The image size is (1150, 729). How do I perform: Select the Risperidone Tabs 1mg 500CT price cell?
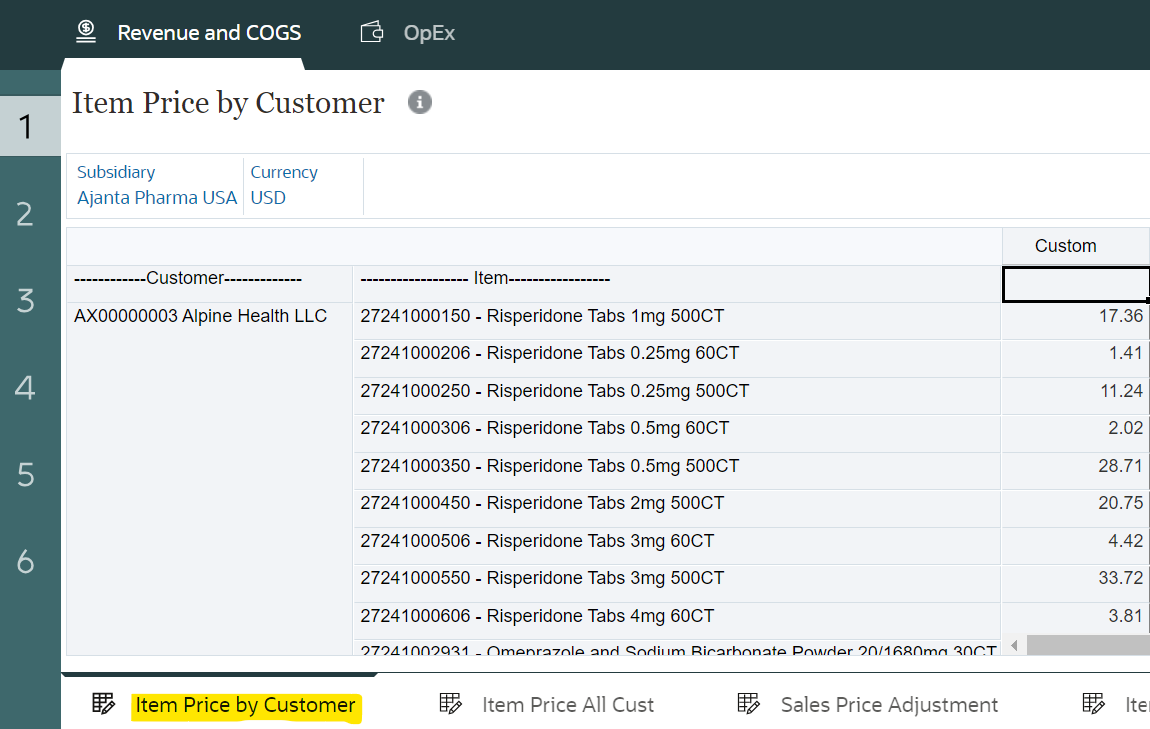(1074, 316)
